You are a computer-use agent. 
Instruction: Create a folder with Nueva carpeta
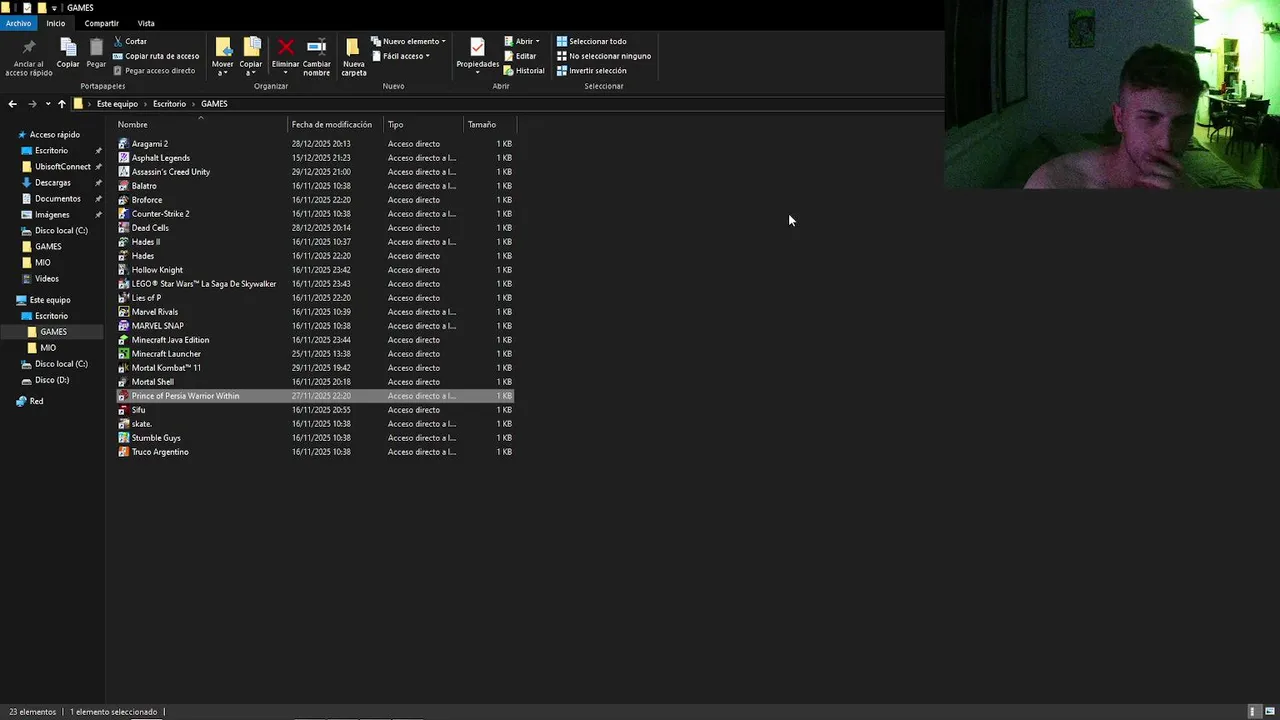tap(354, 57)
